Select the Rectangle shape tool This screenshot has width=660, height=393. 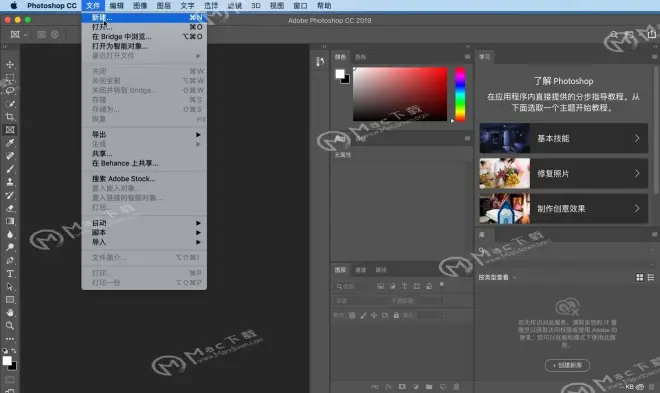click(10, 300)
